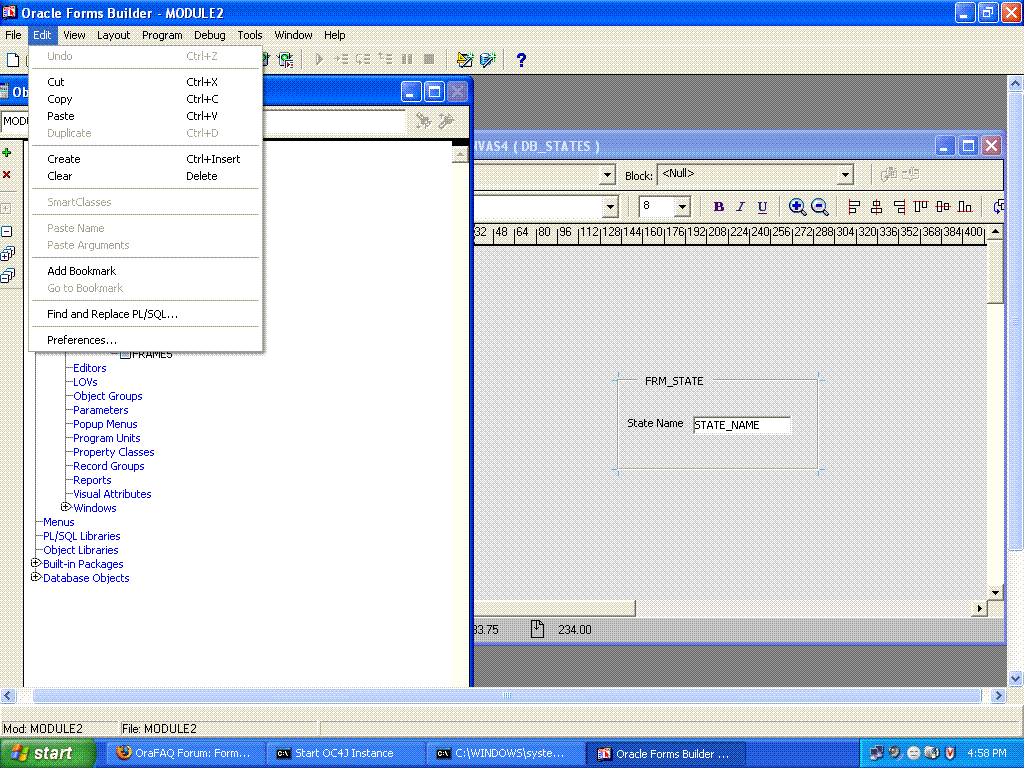This screenshot has height=768, width=1024.
Task: Open the Block dropdown showing Null
Action: tap(845, 175)
